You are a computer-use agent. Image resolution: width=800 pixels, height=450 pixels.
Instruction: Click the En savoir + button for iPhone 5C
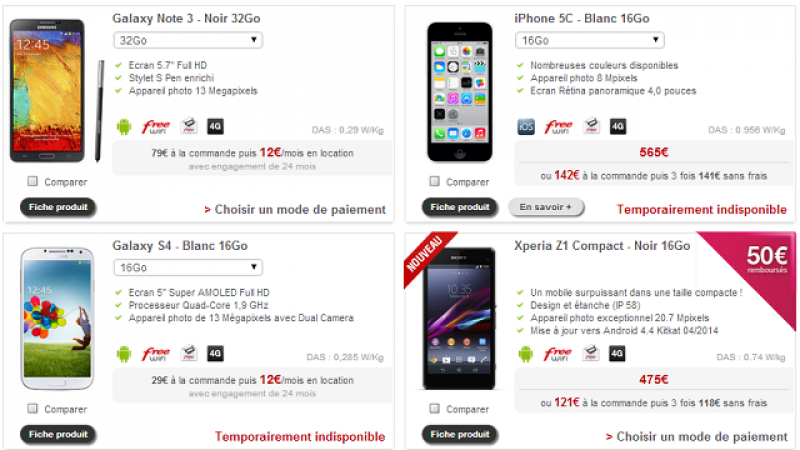(546, 207)
